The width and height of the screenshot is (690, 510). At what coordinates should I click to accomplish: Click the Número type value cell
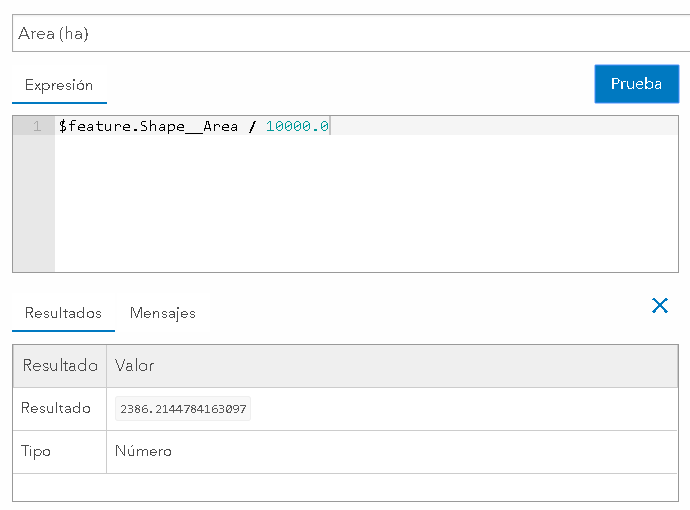(x=143, y=451)
